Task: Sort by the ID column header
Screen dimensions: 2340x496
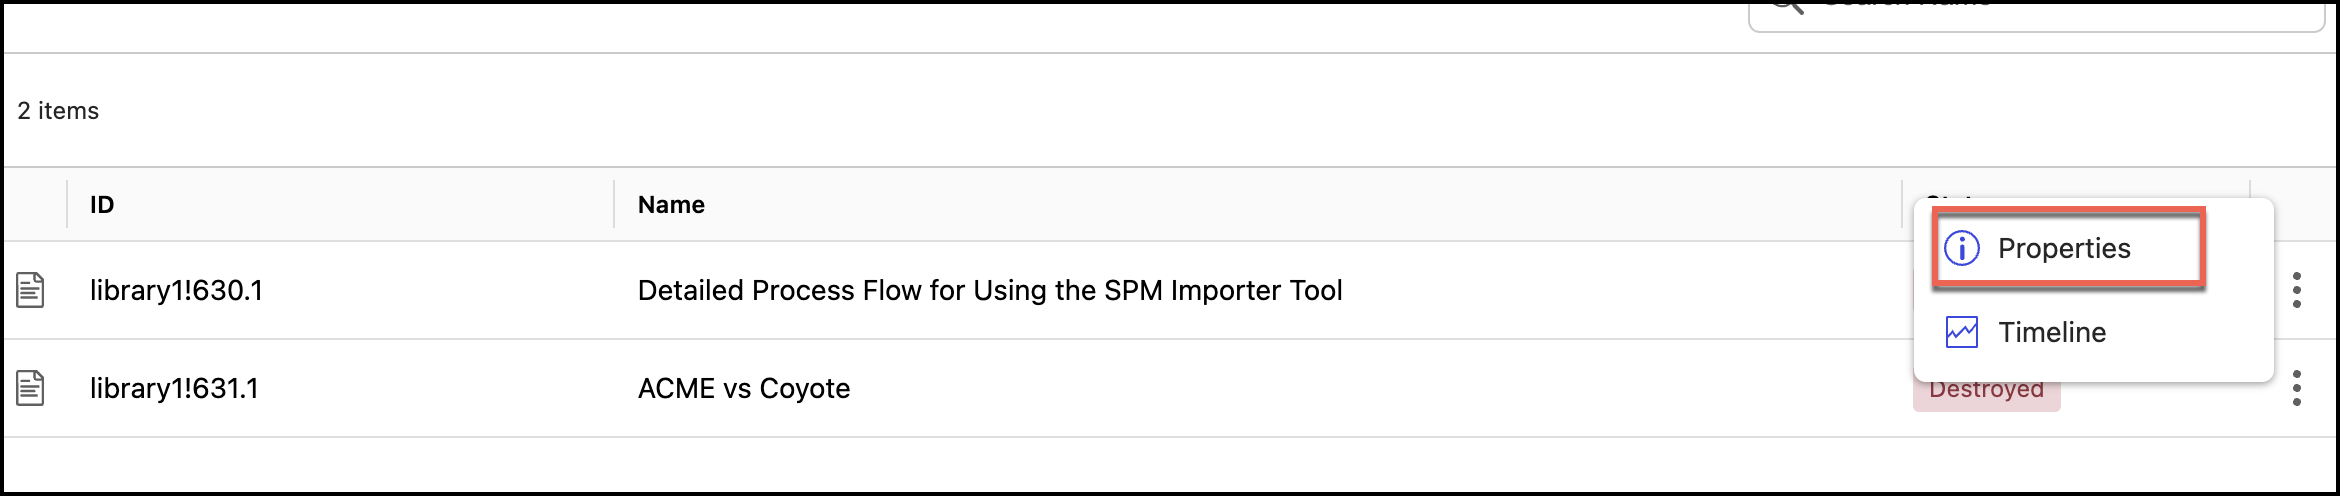Action: pos(102,205)
